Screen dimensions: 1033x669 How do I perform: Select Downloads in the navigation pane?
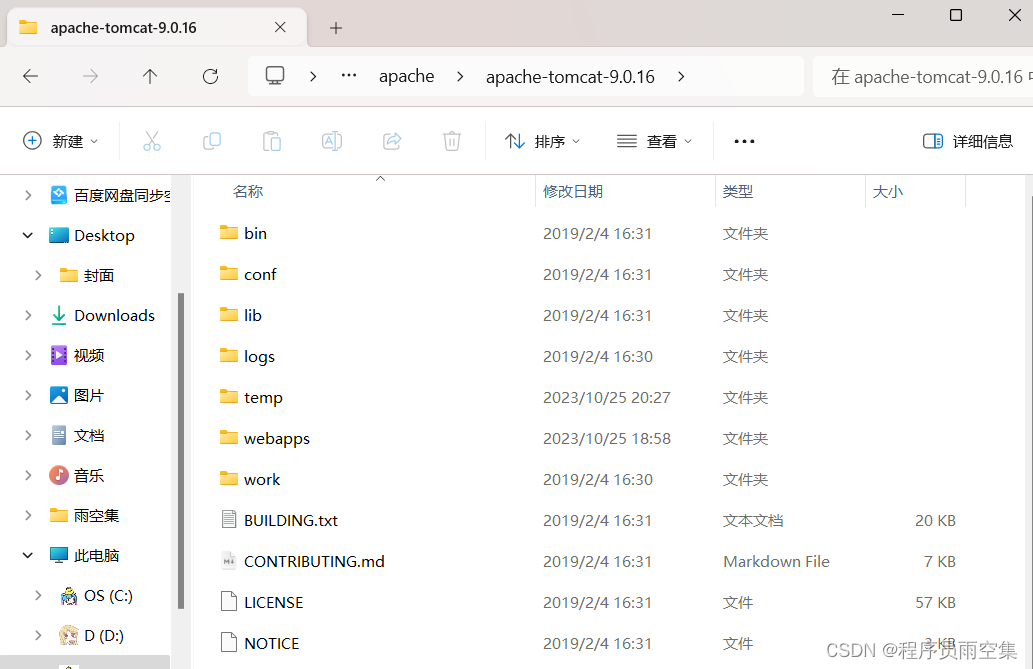(x=114, y=316)
